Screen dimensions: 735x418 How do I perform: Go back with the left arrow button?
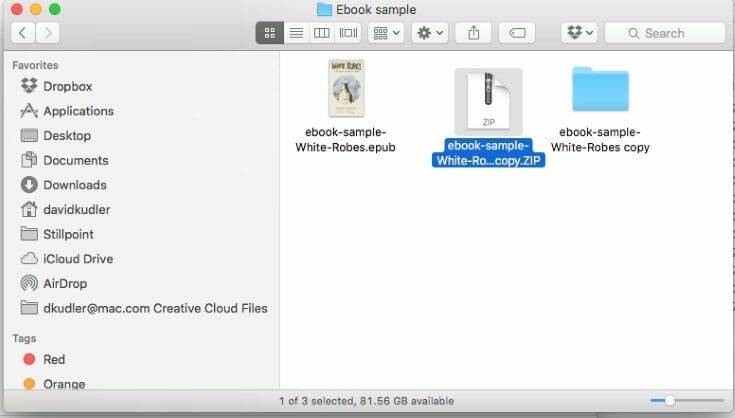[23, 33]
